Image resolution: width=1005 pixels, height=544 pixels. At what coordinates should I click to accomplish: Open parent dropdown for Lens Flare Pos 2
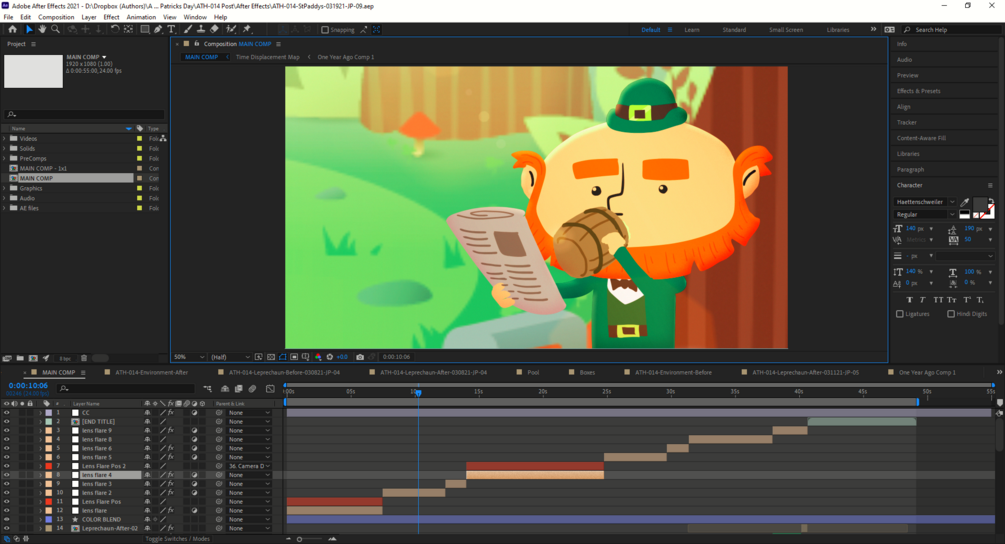click(x=249, y=466)
